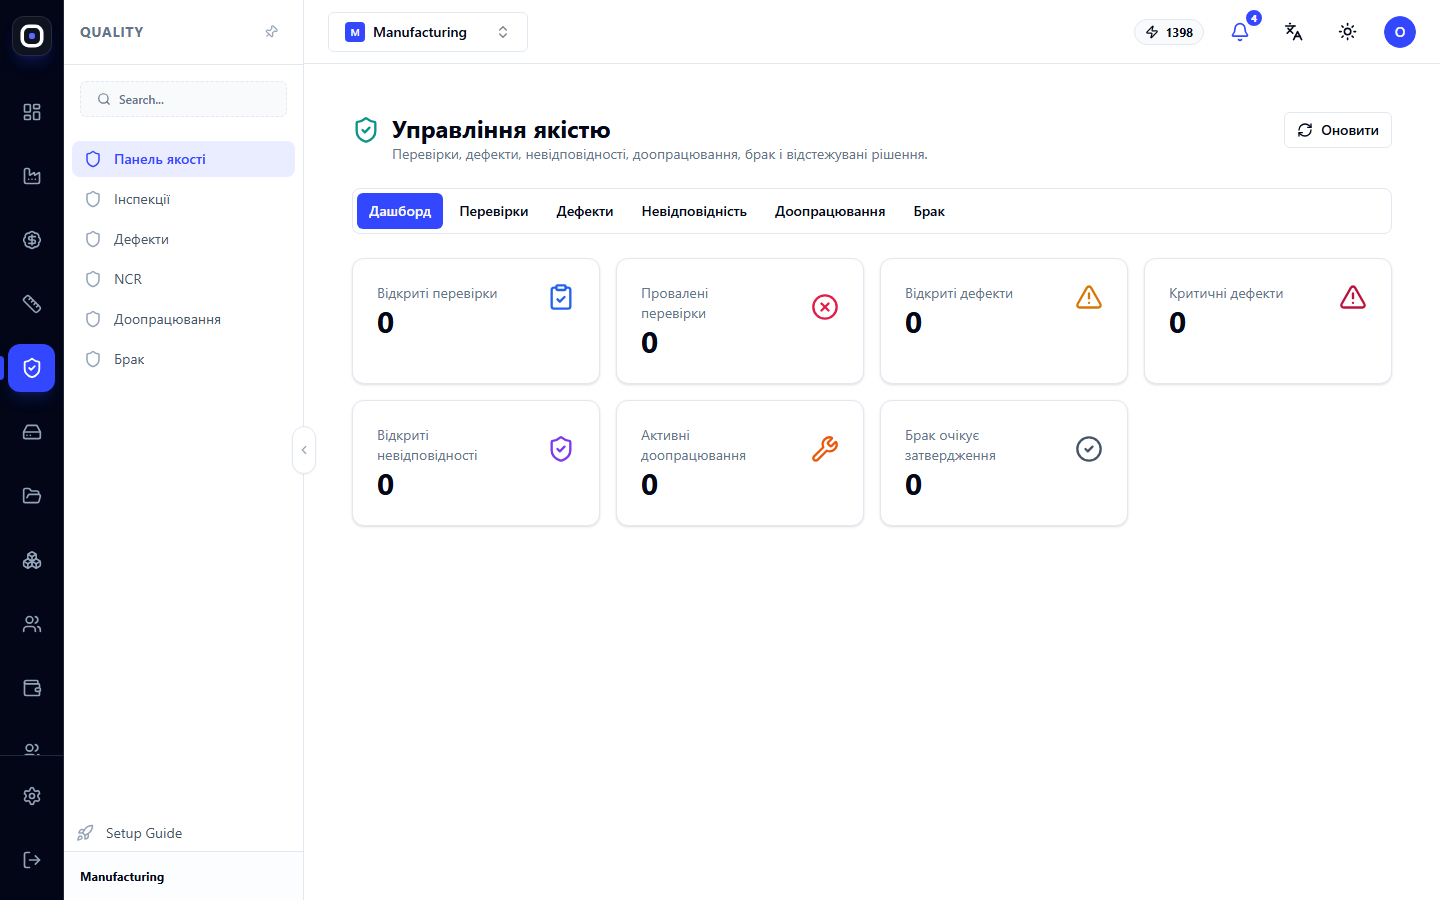Switch to the Невідповідність tab
Screen dimensions: 1440x900
[x=694, y=211]
